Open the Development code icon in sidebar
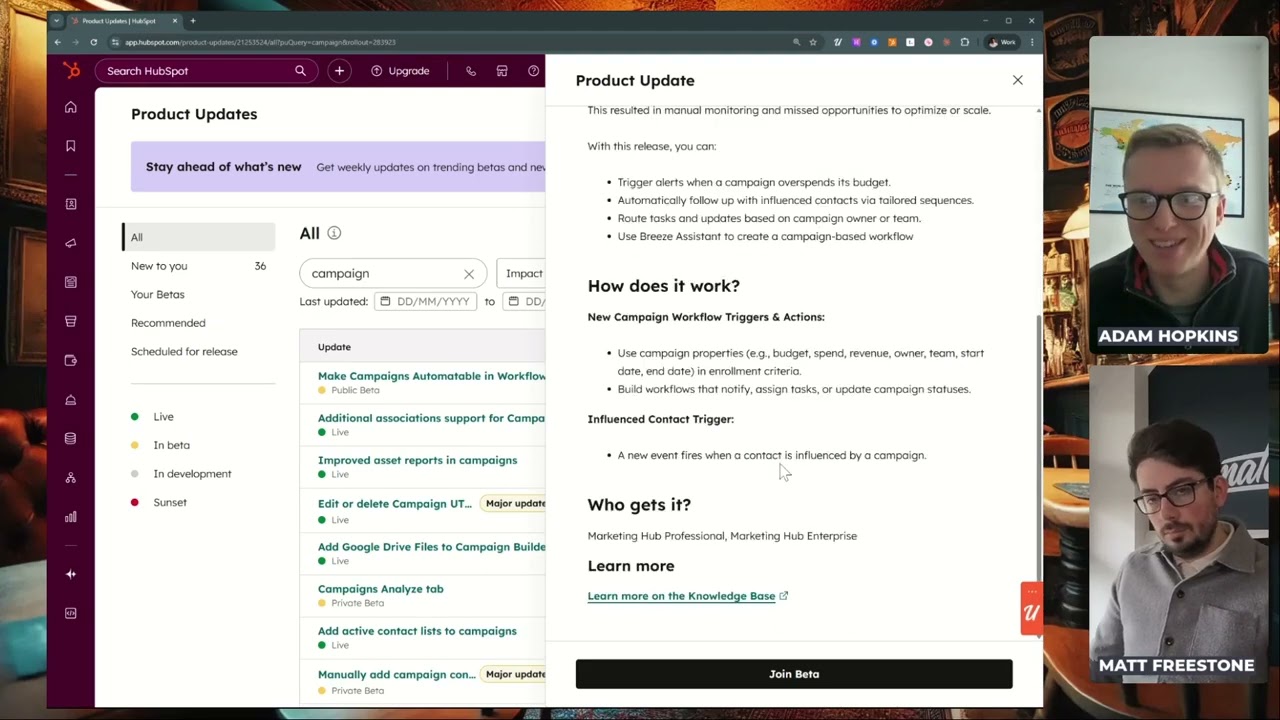The image size is (1280, 720). (71, 613)
